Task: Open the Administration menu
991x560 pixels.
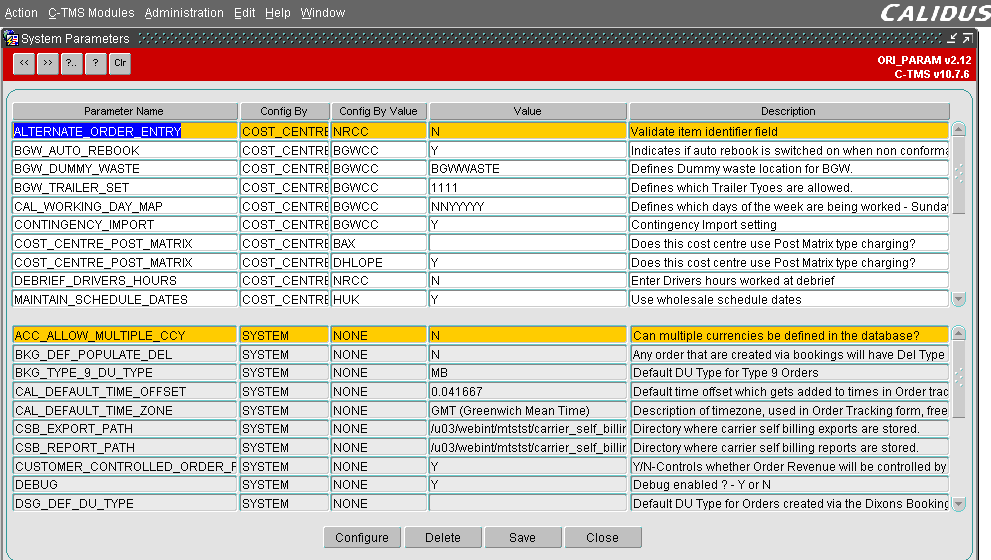Action: [x=184, y=13]
